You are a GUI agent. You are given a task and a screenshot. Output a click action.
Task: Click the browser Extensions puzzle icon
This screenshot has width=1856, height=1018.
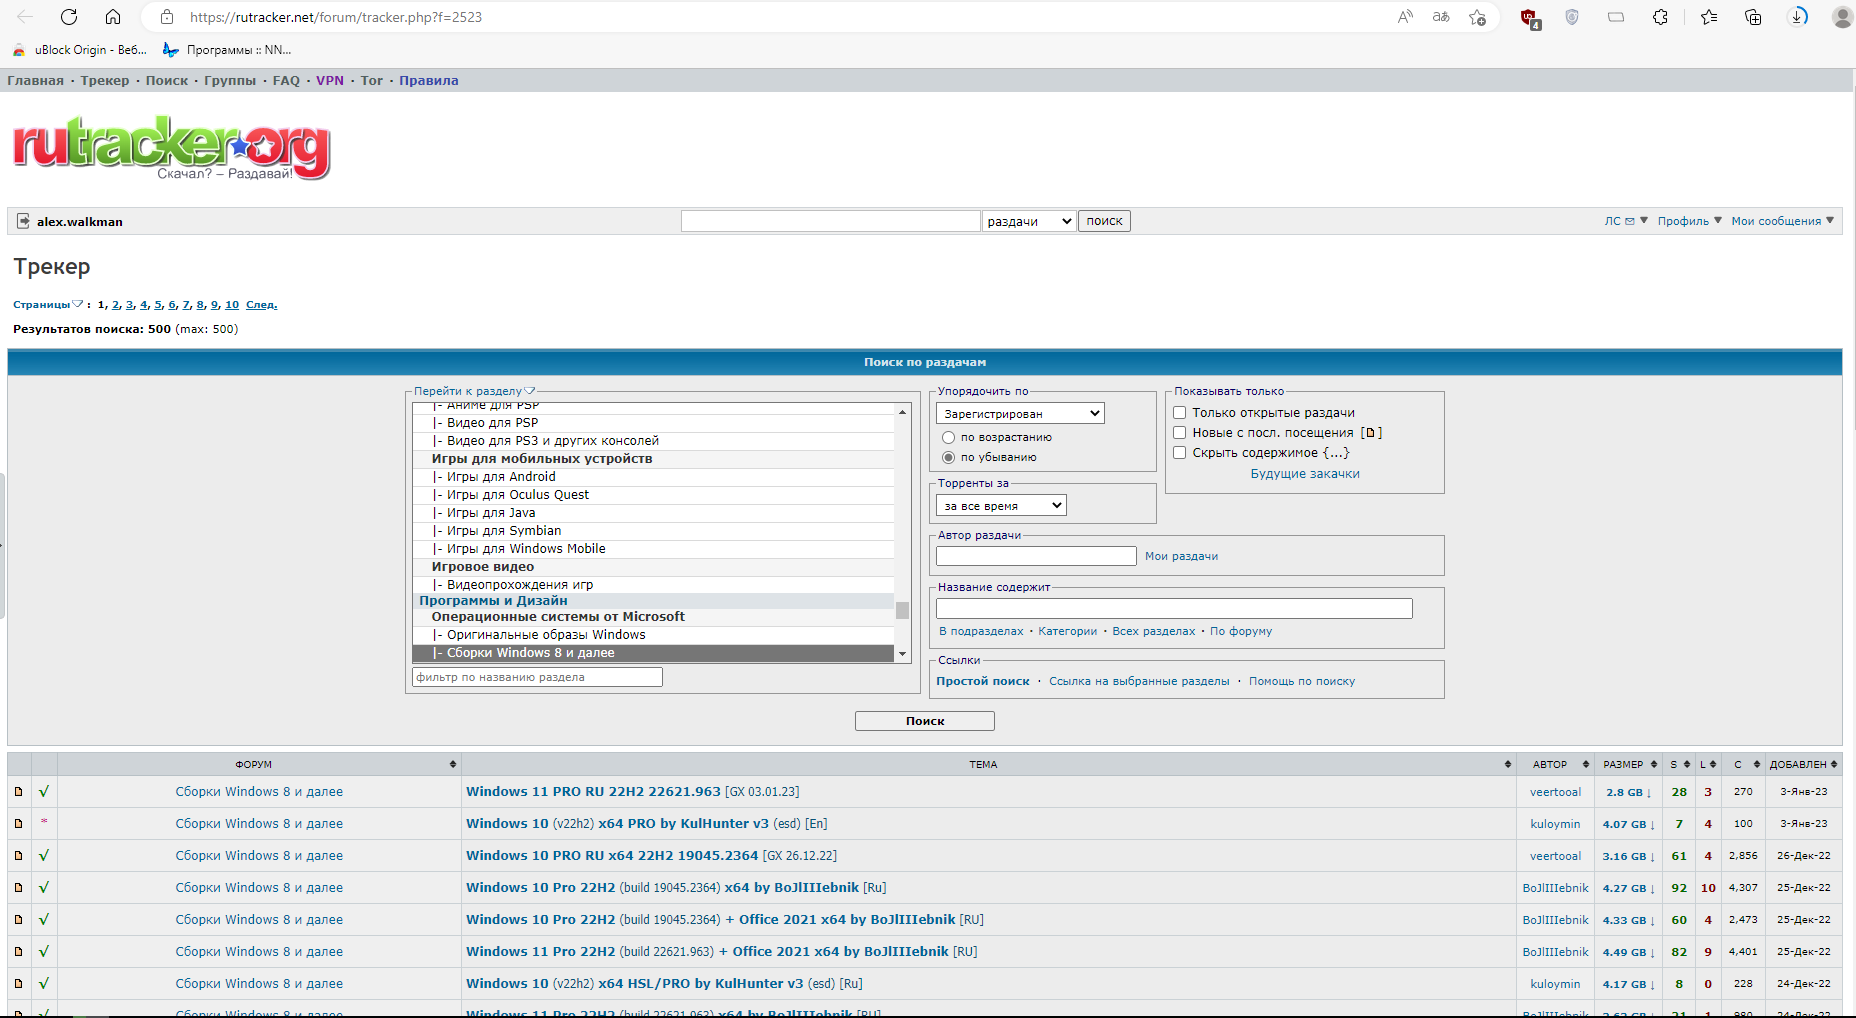click(1660, 17)
